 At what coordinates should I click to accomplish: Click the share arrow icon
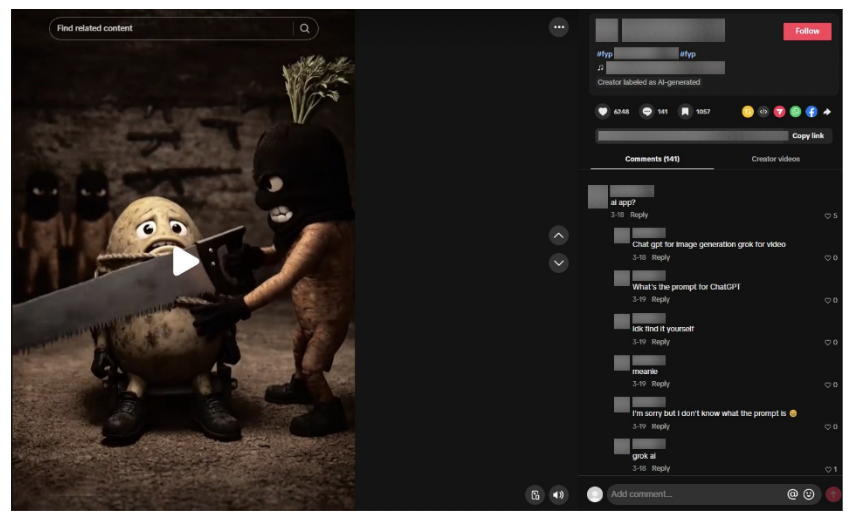point(827,112)
